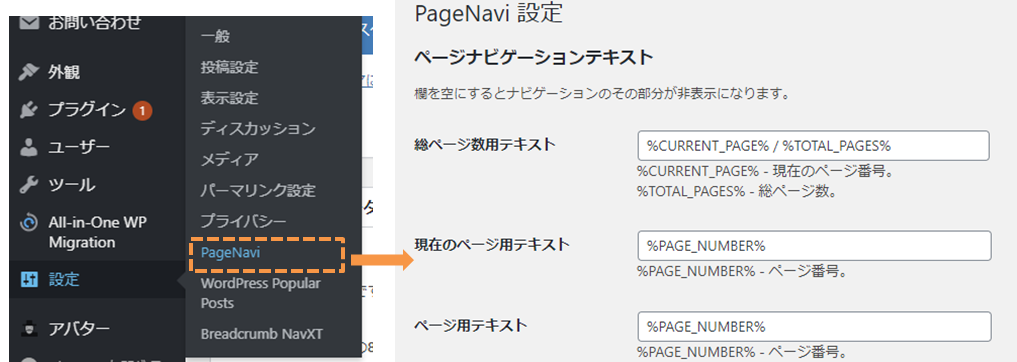Focus the ページ用テキスト input field
The image size is (1017, 362).
click(815, 326)
